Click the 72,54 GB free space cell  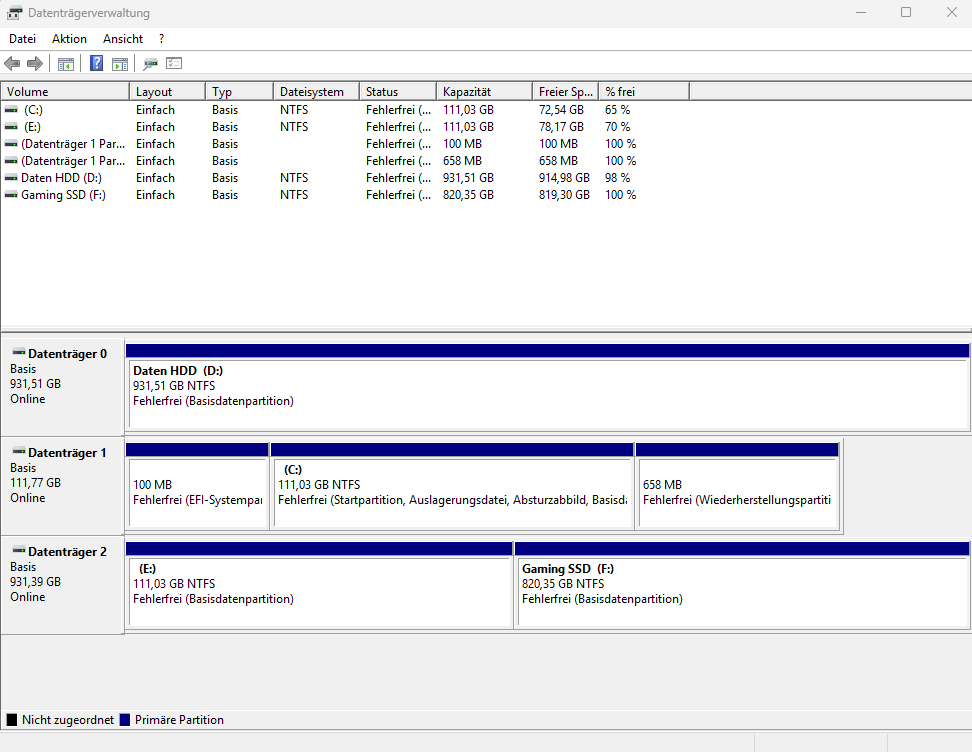click(561, 110)
